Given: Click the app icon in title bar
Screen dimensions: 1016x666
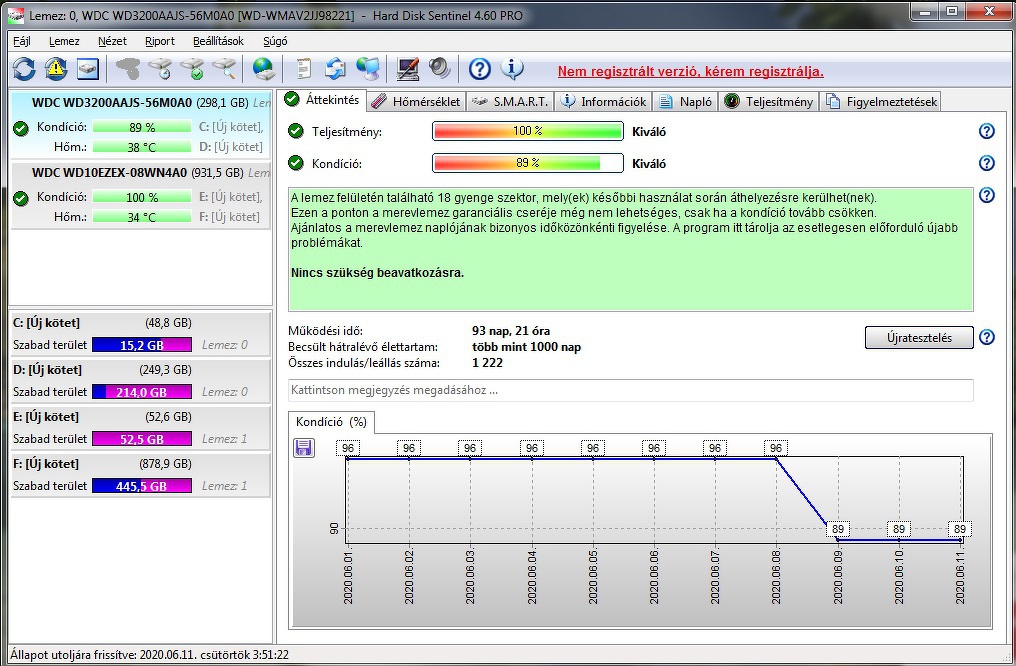Looking at the screenshot, I should point(16,15).
